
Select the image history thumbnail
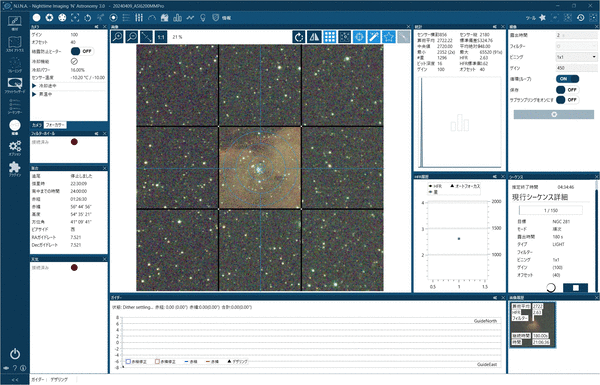[x=533, y=325]
